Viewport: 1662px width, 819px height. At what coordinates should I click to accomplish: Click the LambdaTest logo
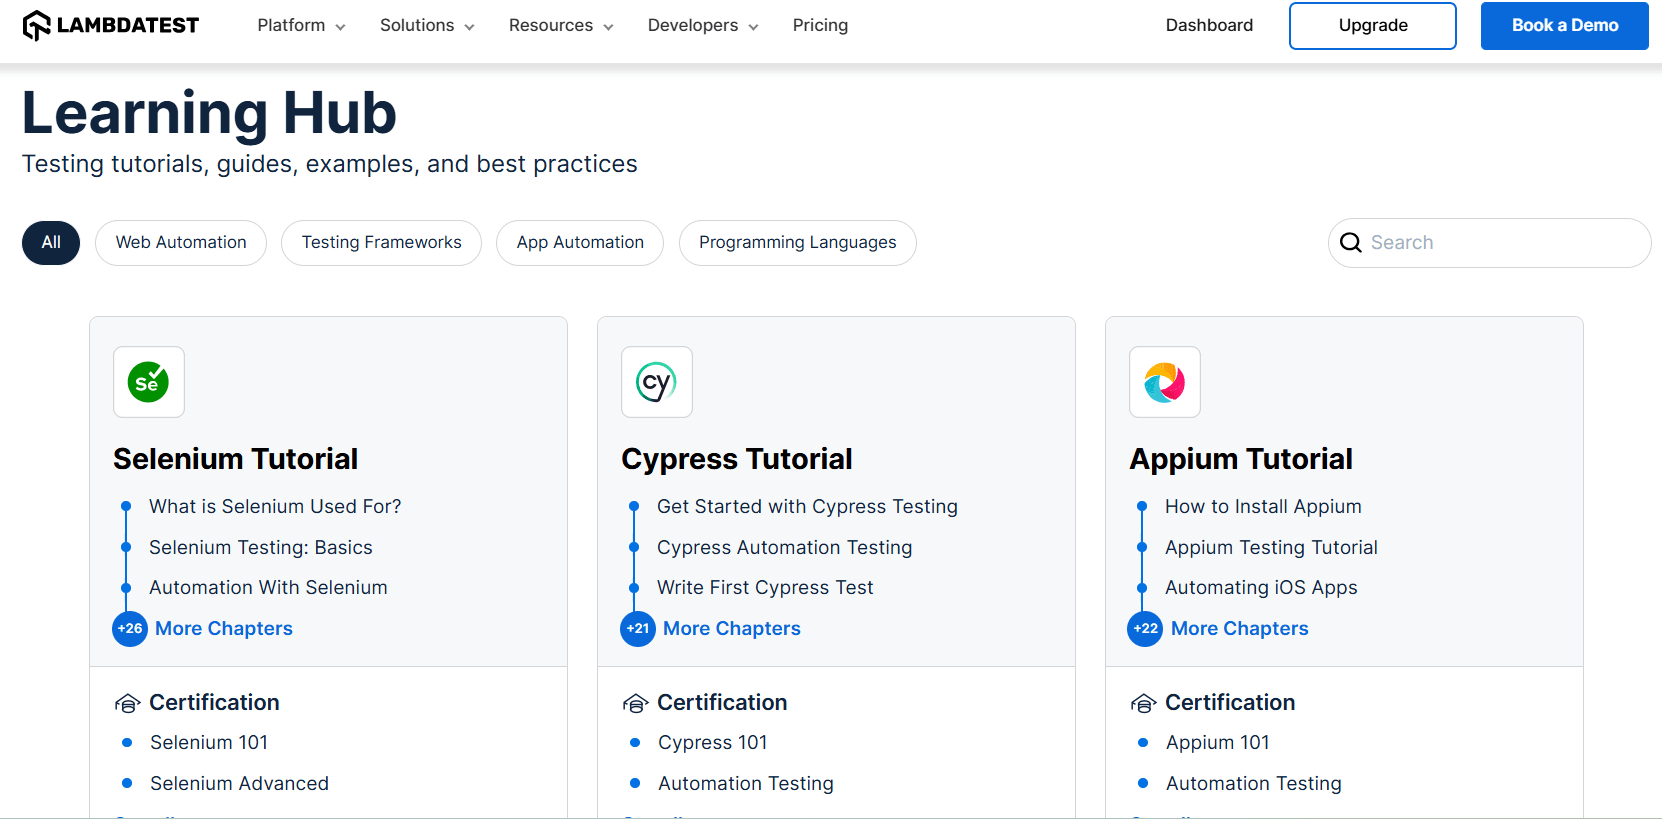click(x=111, y=25)
